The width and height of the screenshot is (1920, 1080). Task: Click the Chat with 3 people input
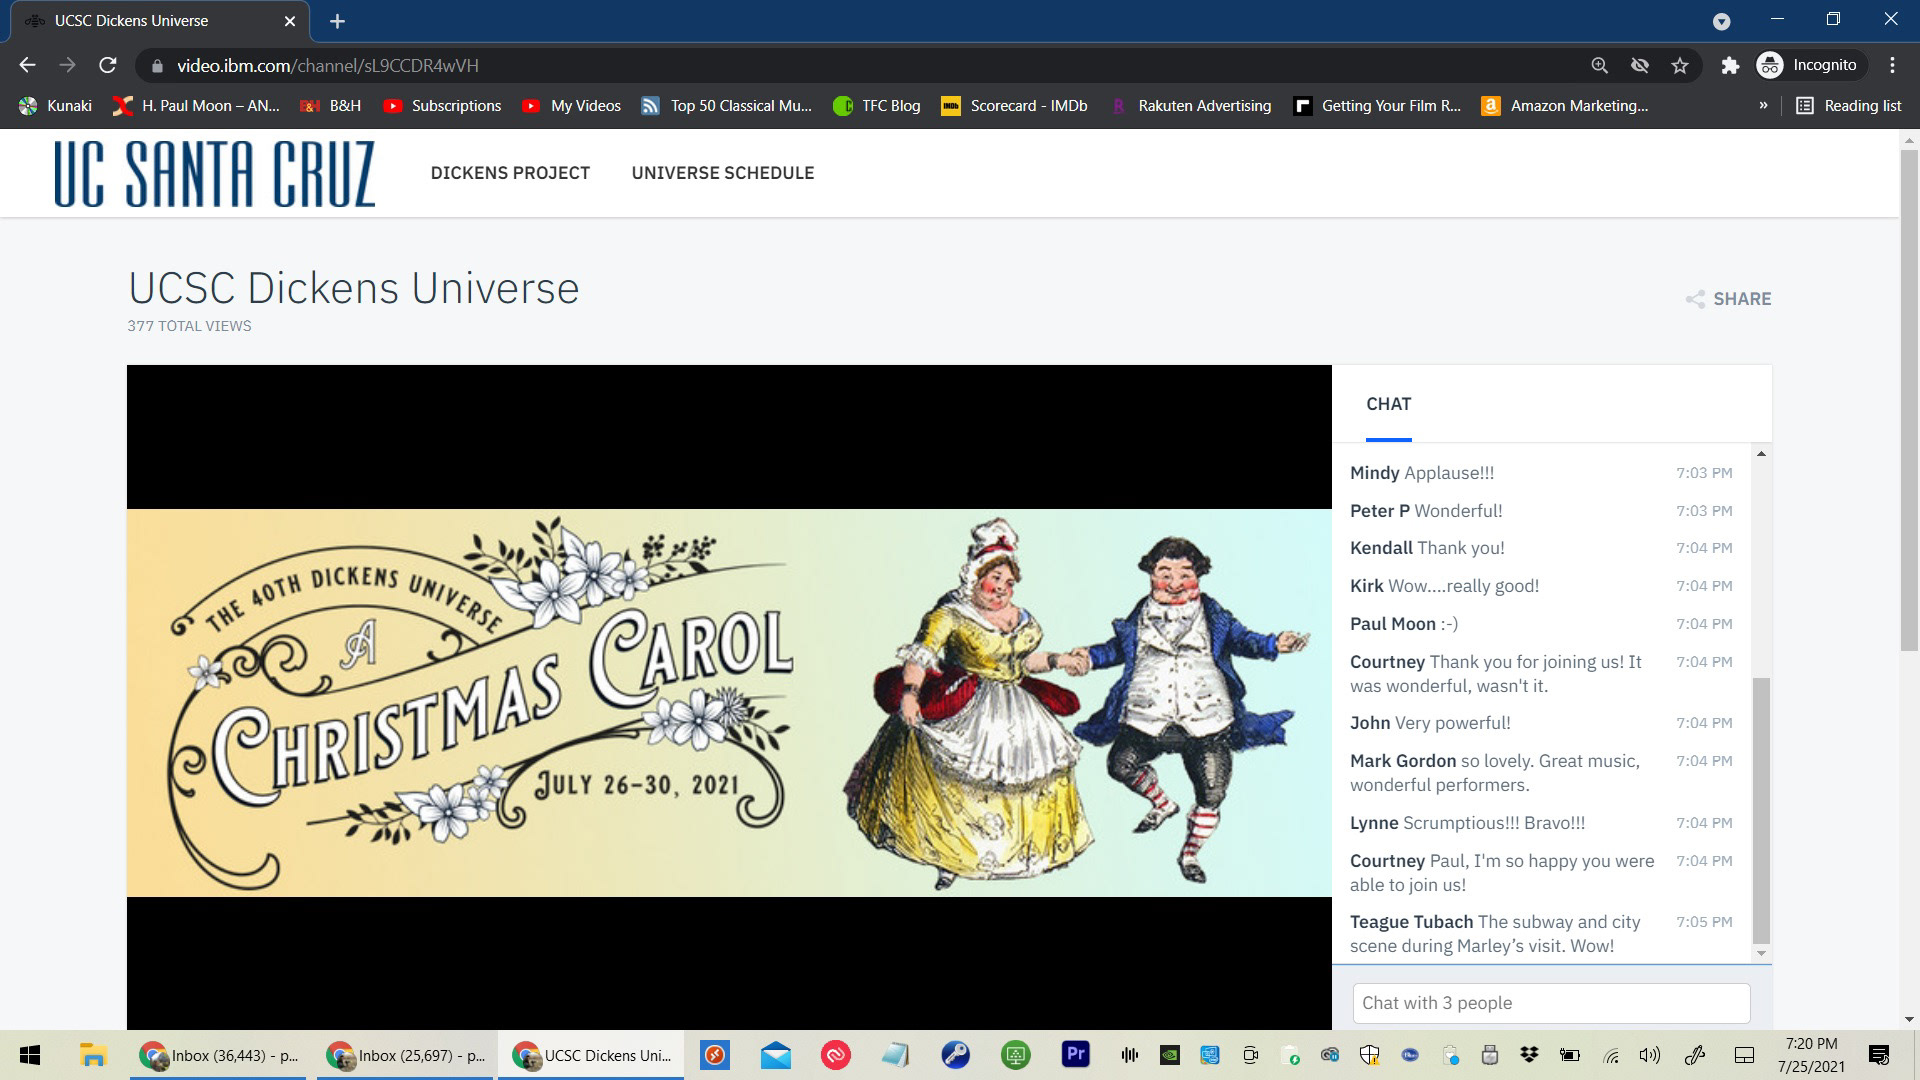tap(1550, 1003)
